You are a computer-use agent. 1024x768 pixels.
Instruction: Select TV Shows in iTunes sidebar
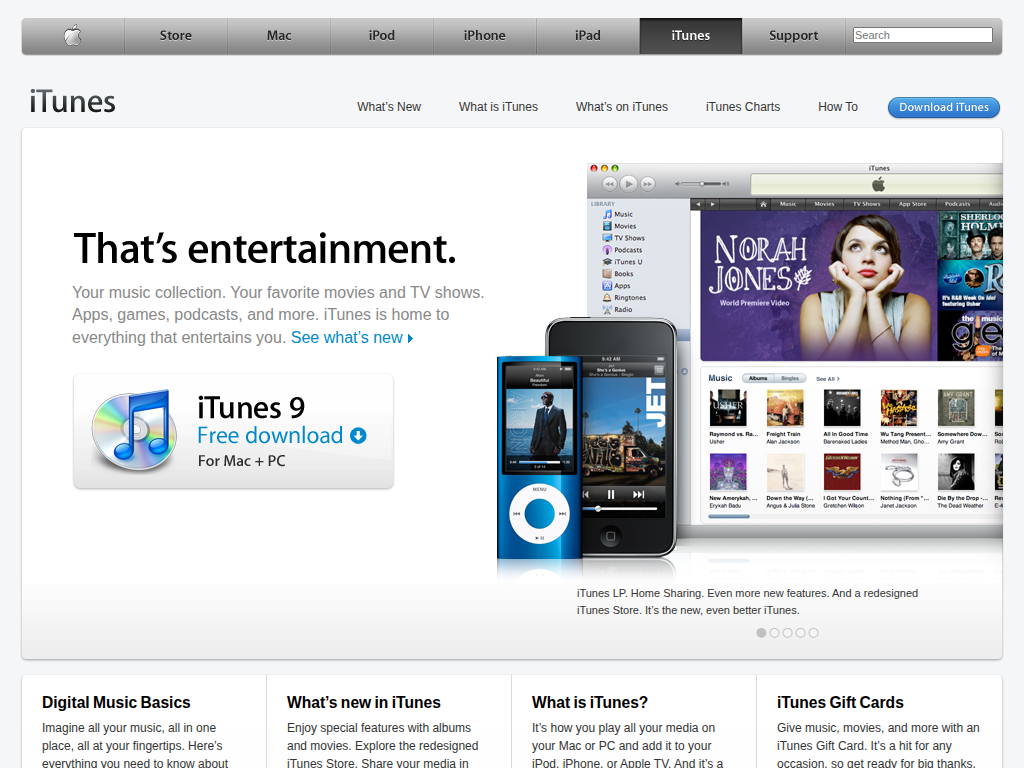coord(624,238)
